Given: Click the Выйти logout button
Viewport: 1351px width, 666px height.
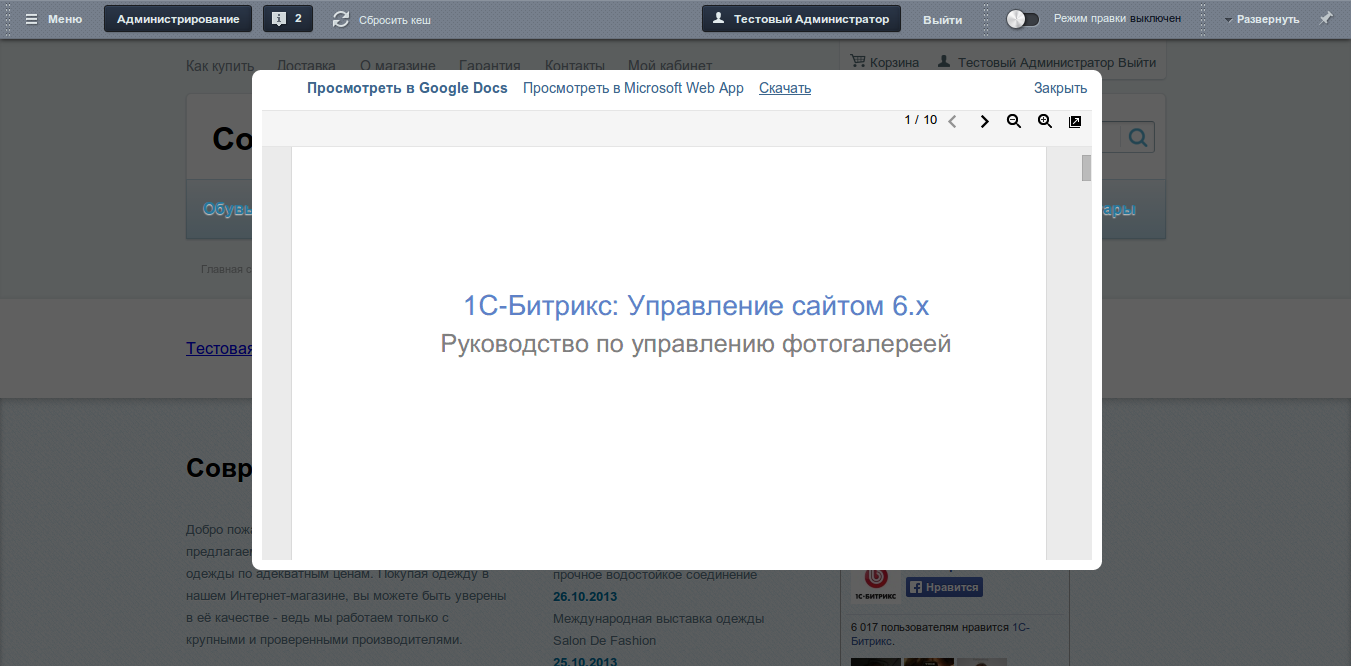Looking at the screenshot, I should pyautogui.click(x=941, y=18).
